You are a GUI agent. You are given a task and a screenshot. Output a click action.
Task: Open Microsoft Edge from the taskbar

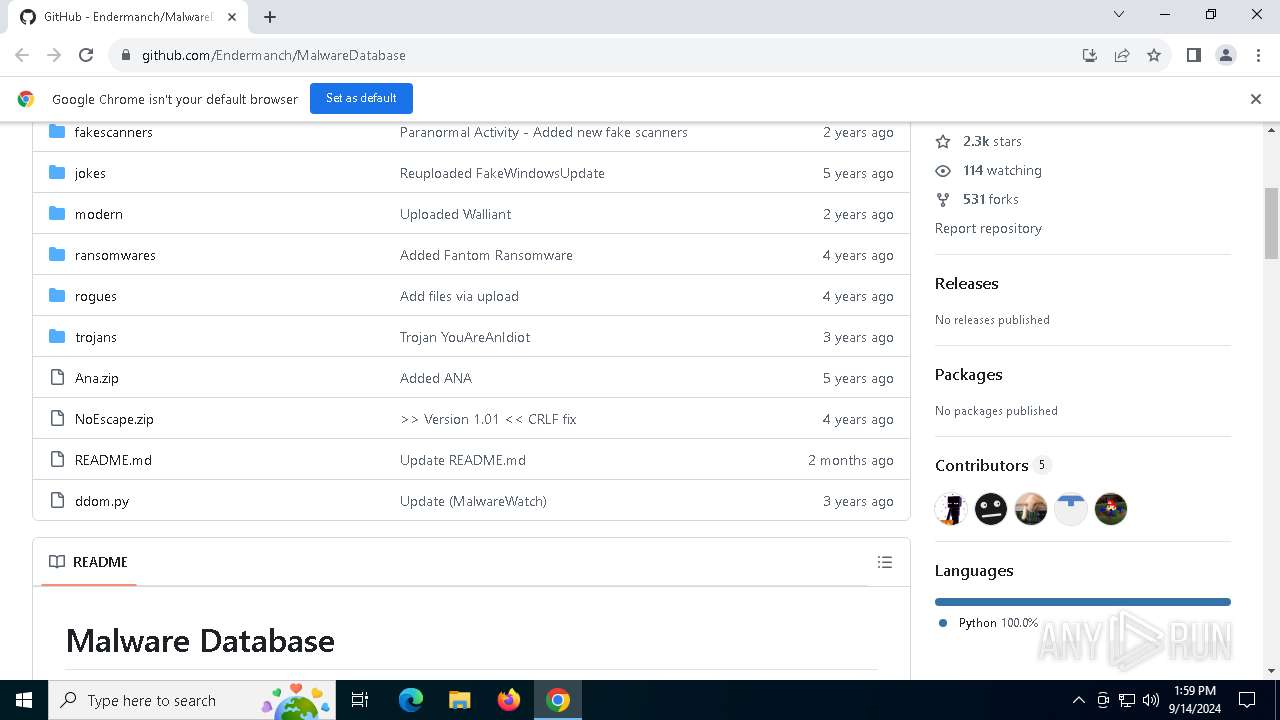coord(411,700)
